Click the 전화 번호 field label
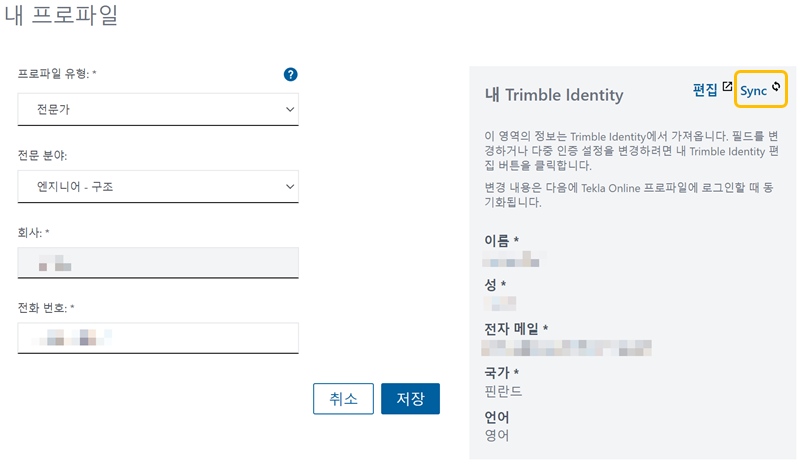 (x=46, y=307)
